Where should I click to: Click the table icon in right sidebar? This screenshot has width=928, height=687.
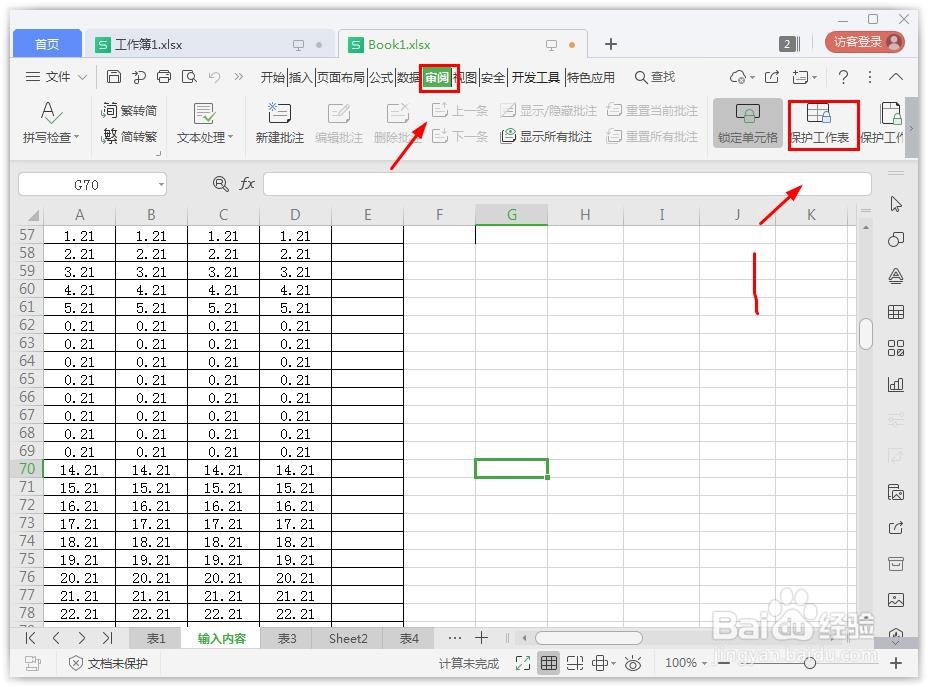pos(895,311)
